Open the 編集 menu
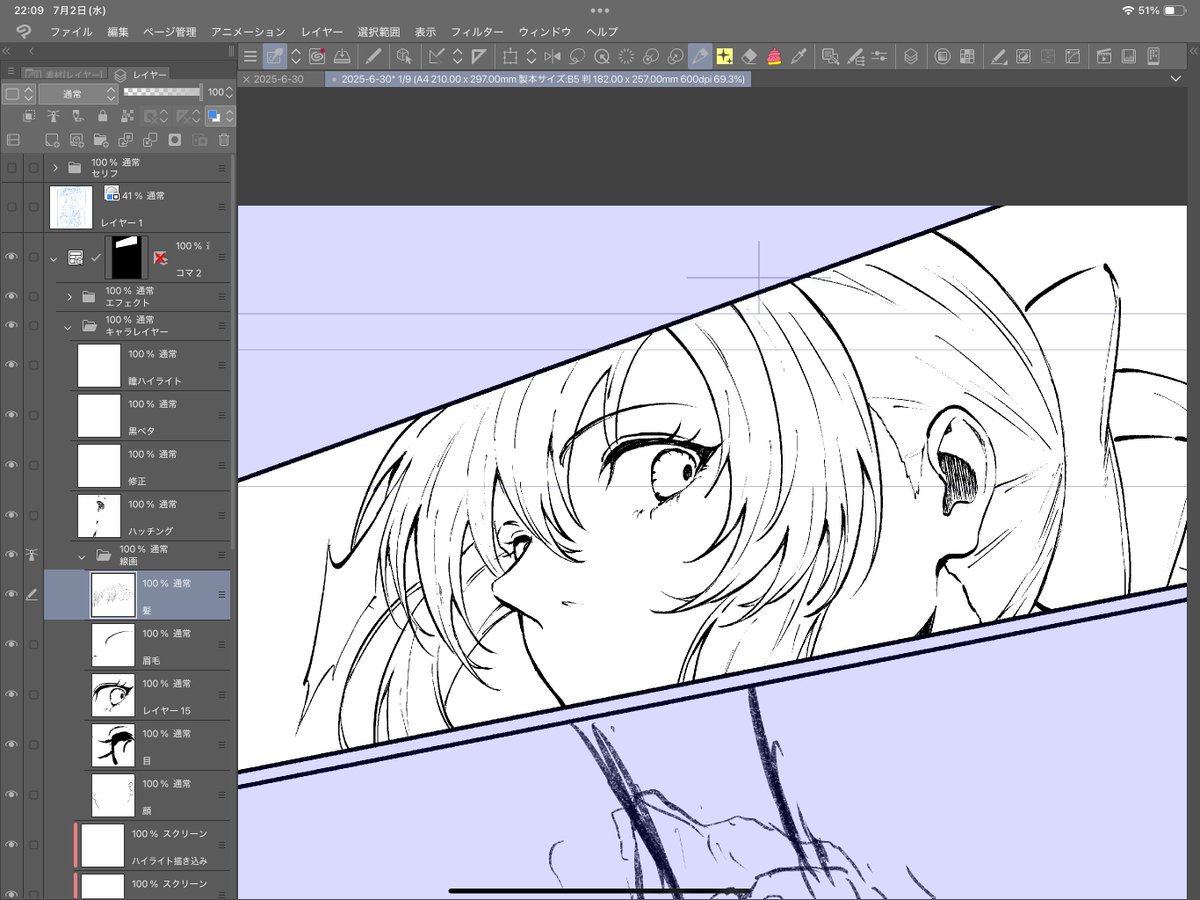 [118, 32]
